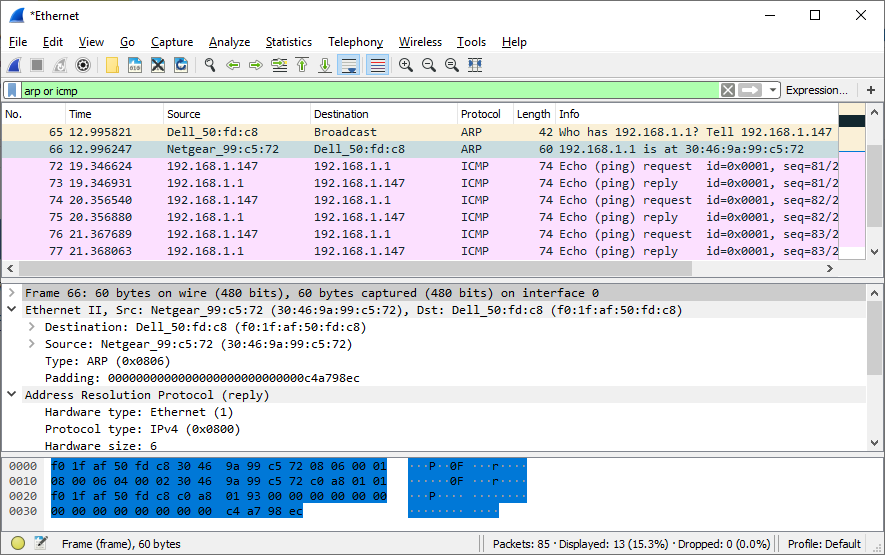Click the Zoom out icon
Screen dimensions: 885x555
click(x=429, y=65)
